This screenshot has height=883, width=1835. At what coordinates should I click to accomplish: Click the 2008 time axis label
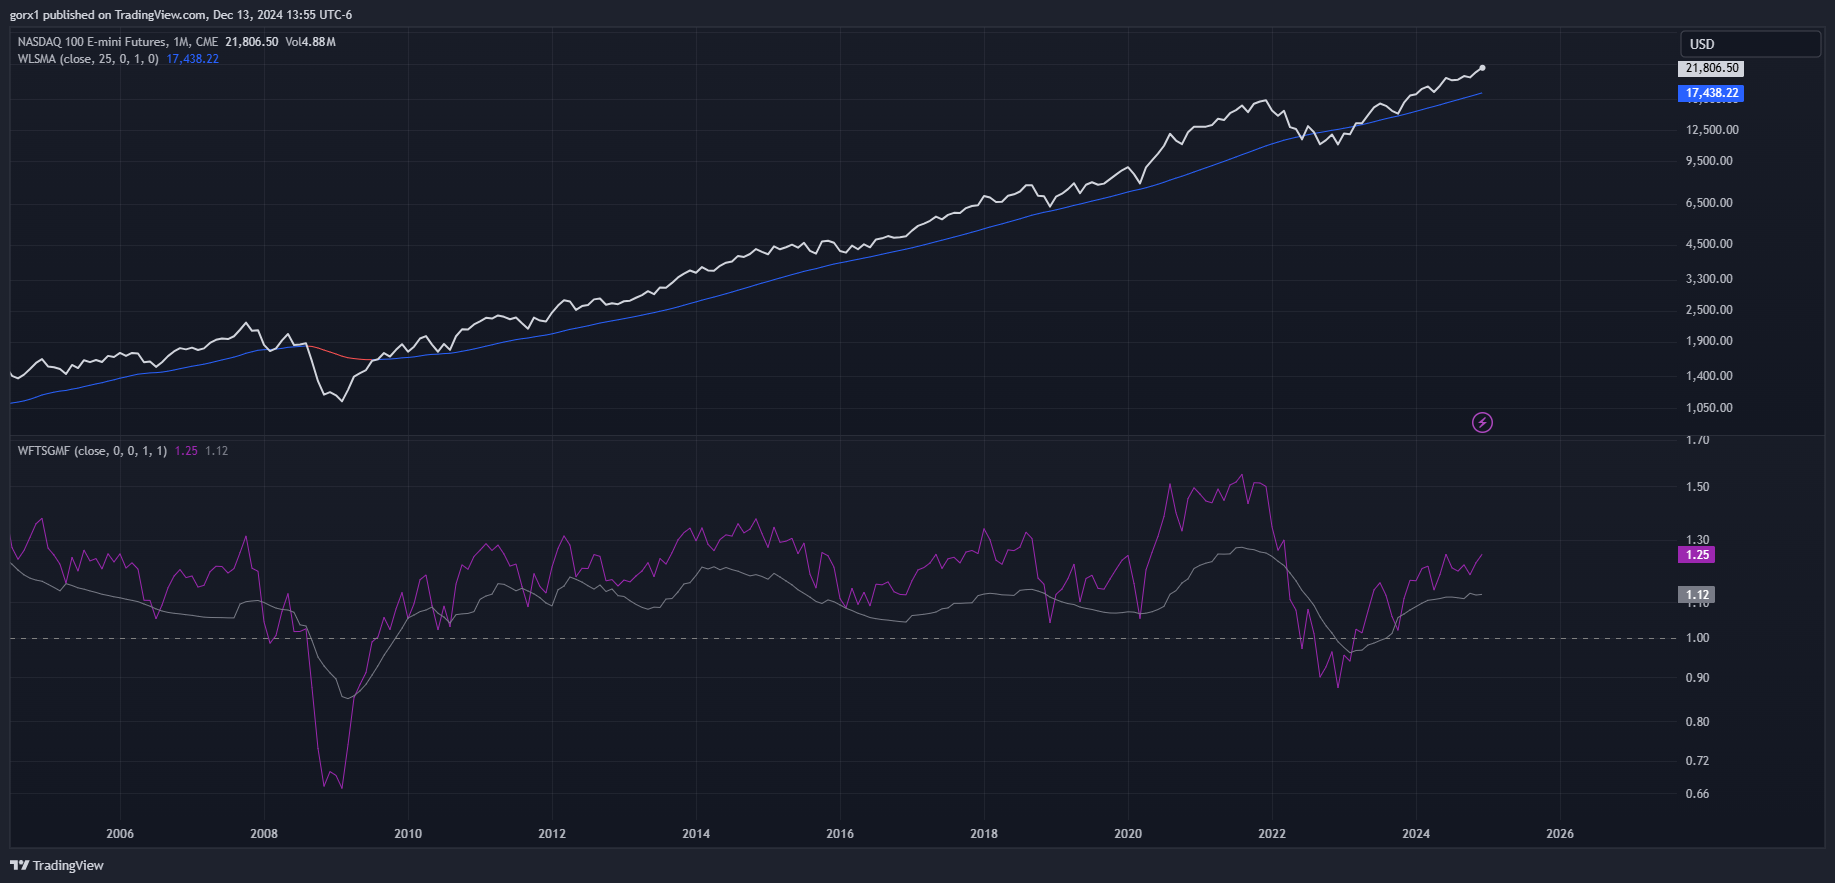click(264, 834)
